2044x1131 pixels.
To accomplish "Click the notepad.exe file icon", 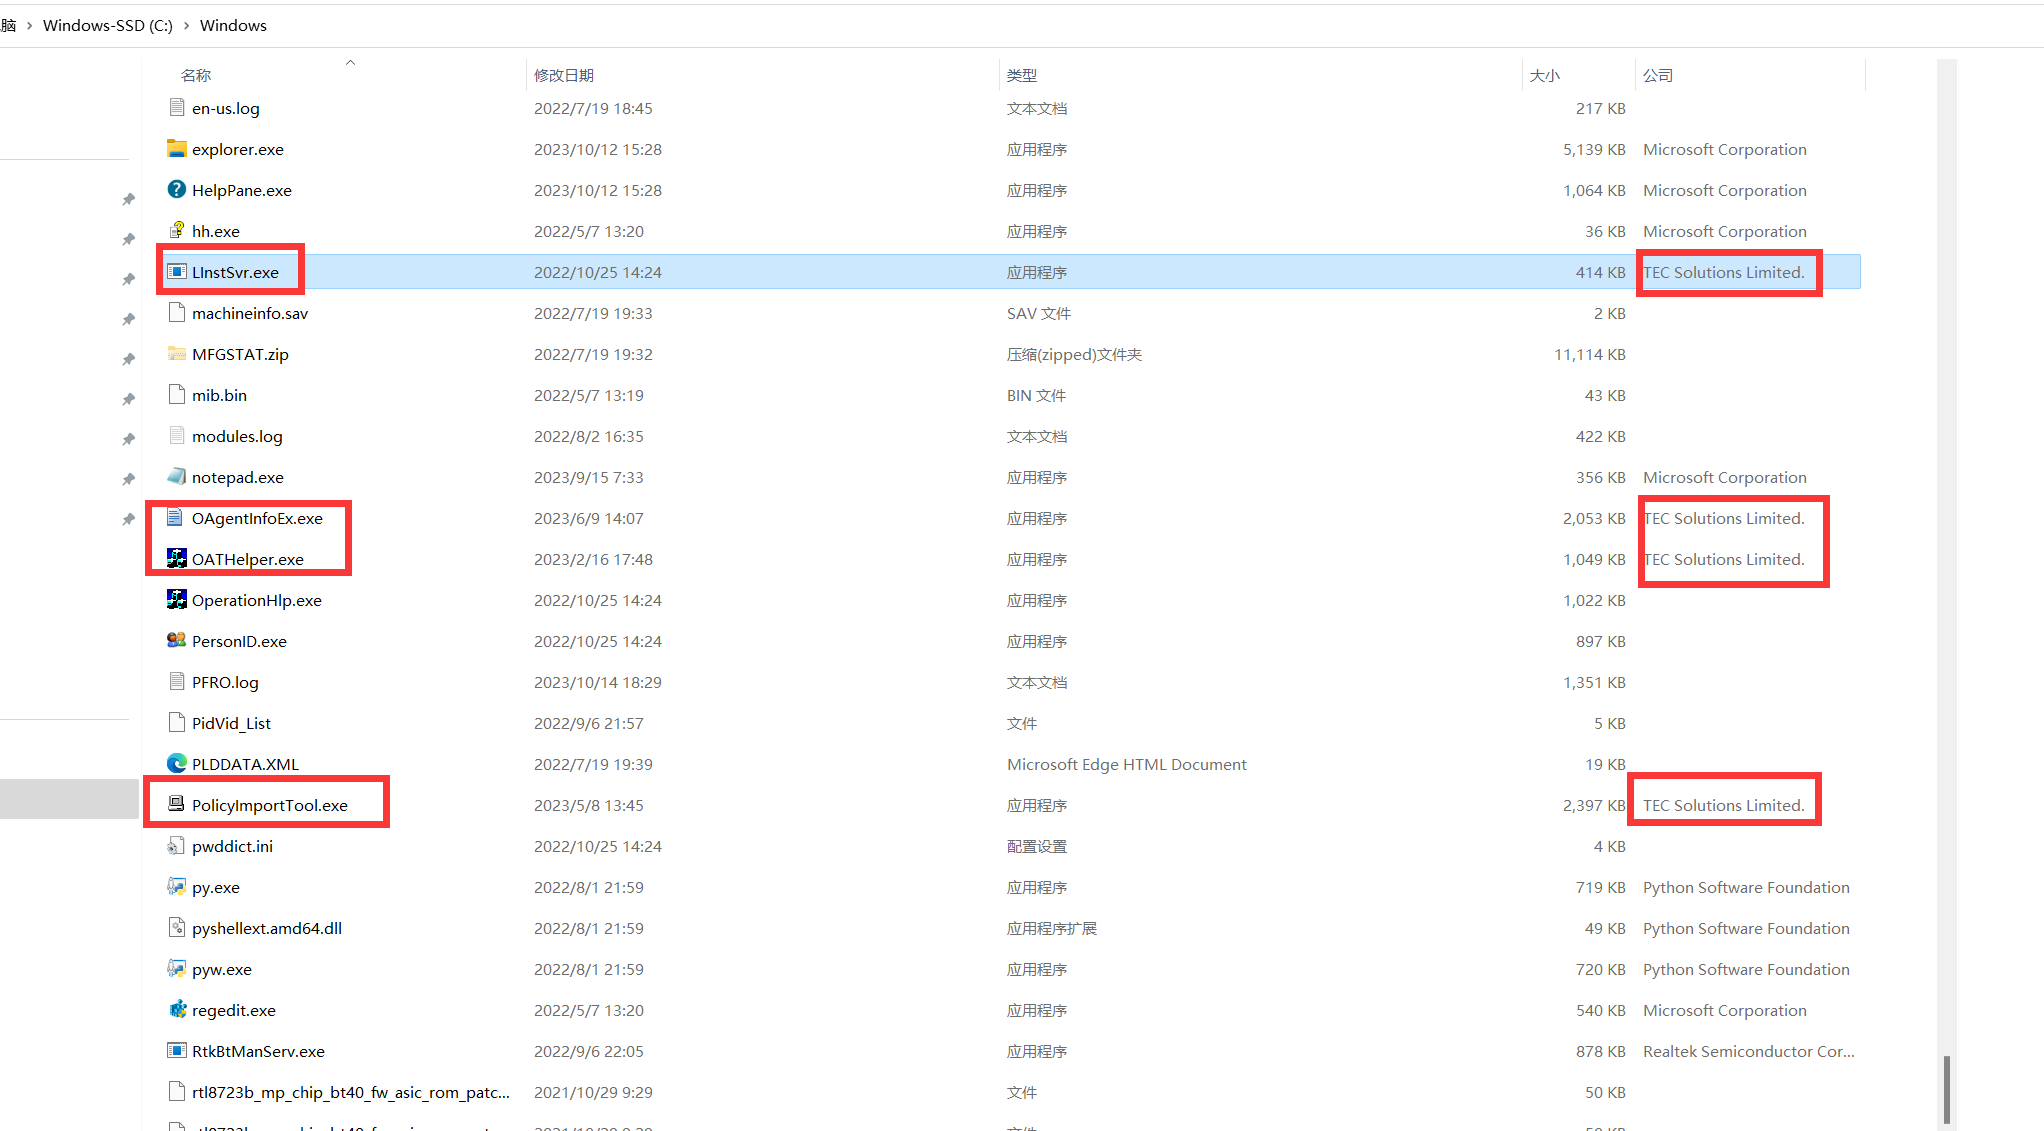I will coord(177,477).
